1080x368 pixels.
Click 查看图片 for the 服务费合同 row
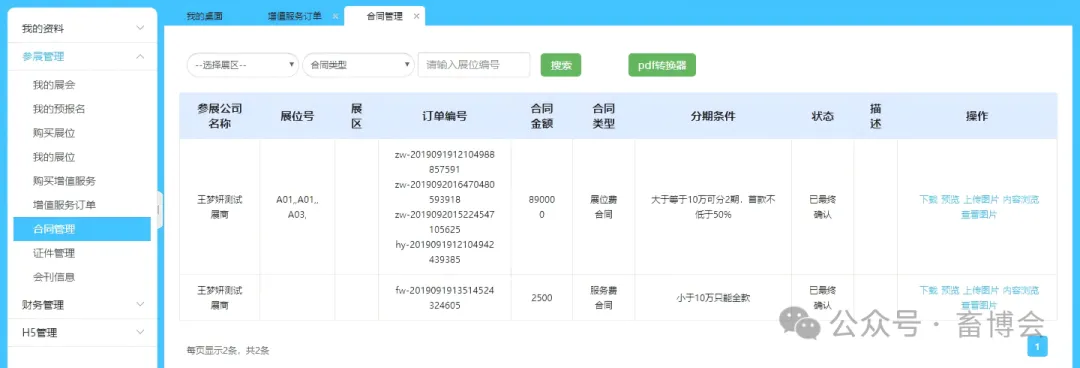(979, 305)
